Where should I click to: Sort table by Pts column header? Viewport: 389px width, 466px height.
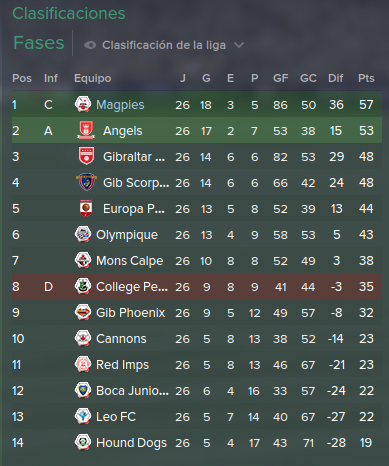pos(366,78)
